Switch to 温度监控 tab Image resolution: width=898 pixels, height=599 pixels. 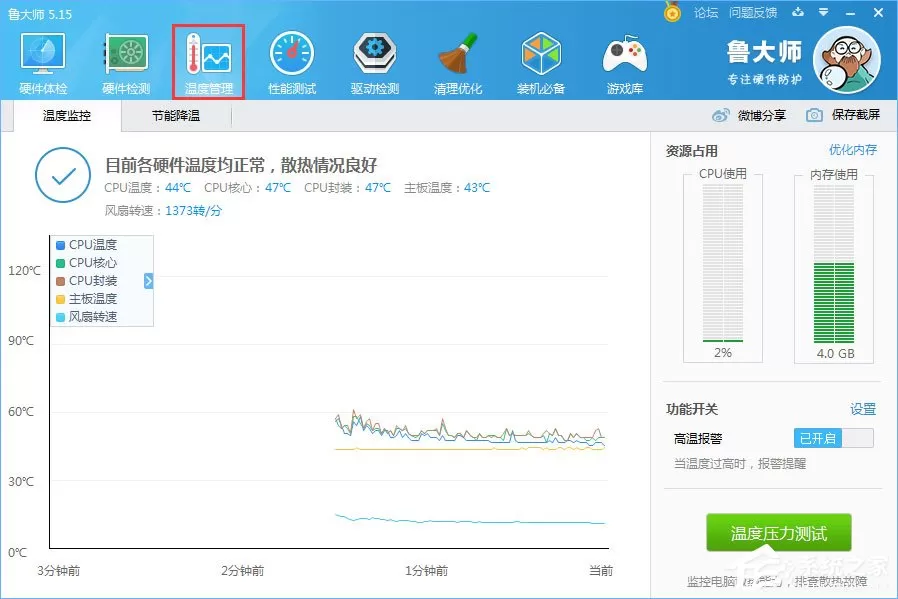tap(67, 116)
